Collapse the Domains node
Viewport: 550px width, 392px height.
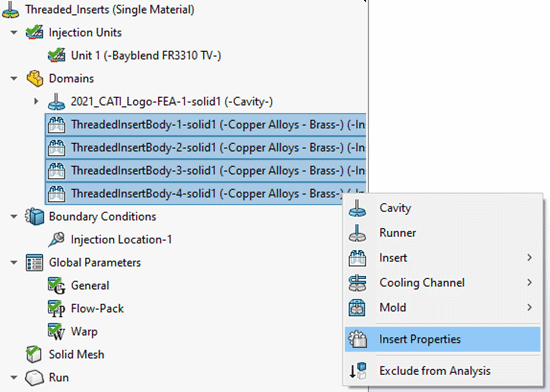[14, 79]
